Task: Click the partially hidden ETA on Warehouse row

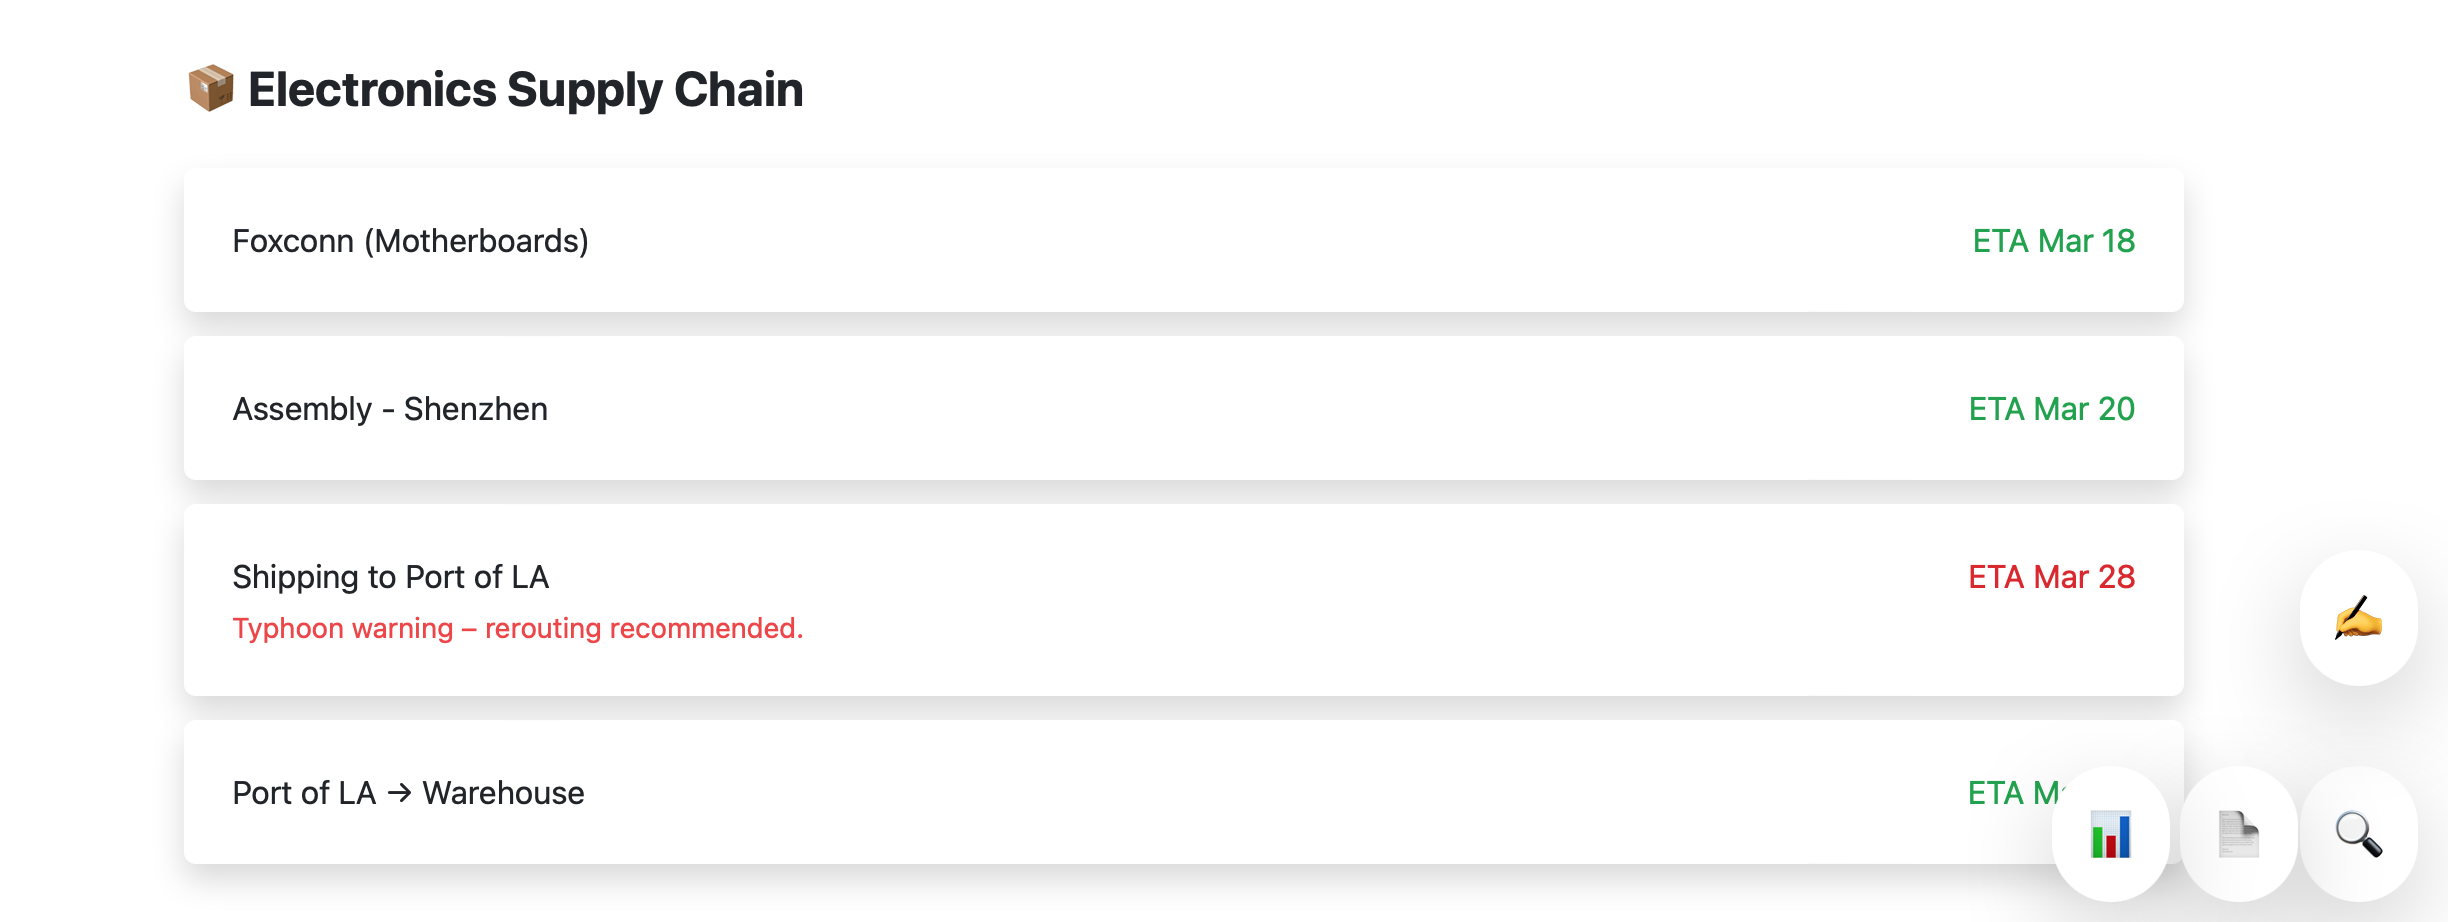Action: (2010, 793)
